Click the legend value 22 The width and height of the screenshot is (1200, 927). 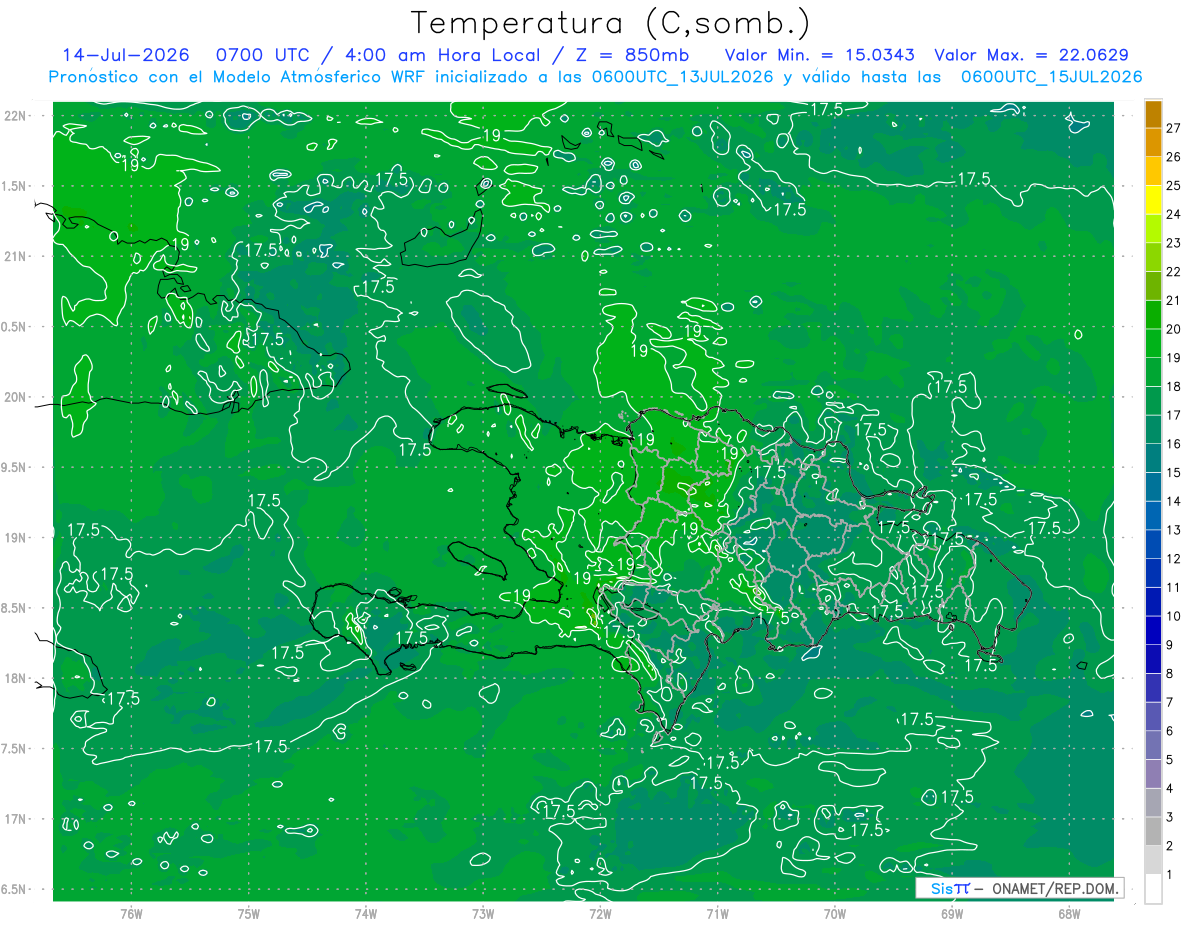coord(1173,272)
